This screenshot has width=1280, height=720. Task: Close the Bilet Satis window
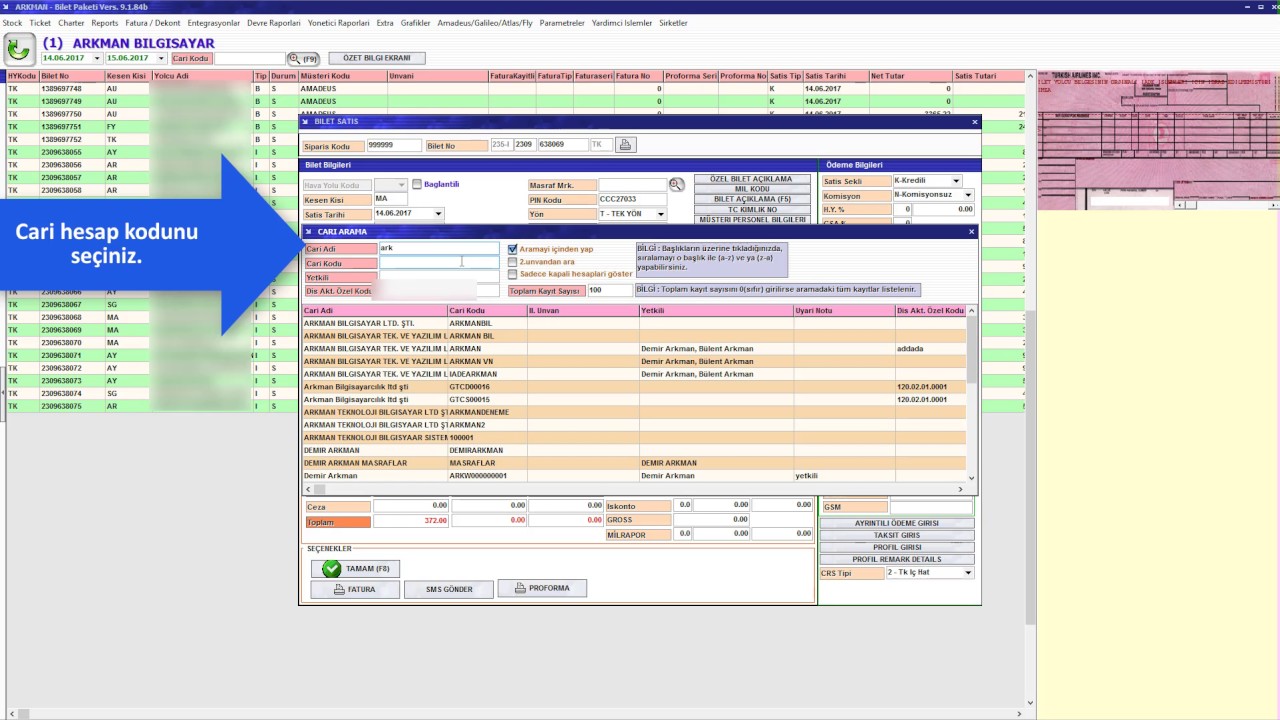(975, 122)
